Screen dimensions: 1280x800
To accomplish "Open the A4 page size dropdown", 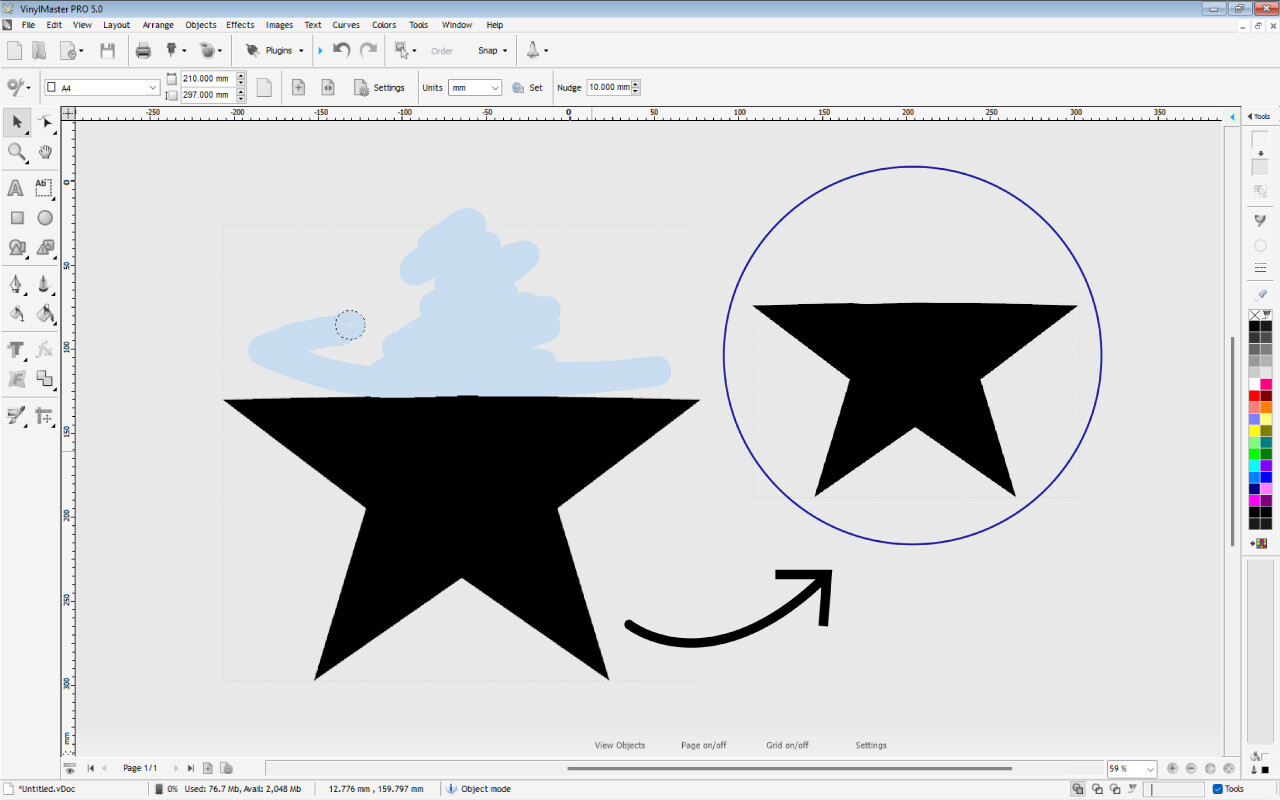I will (x=154, y=88).
